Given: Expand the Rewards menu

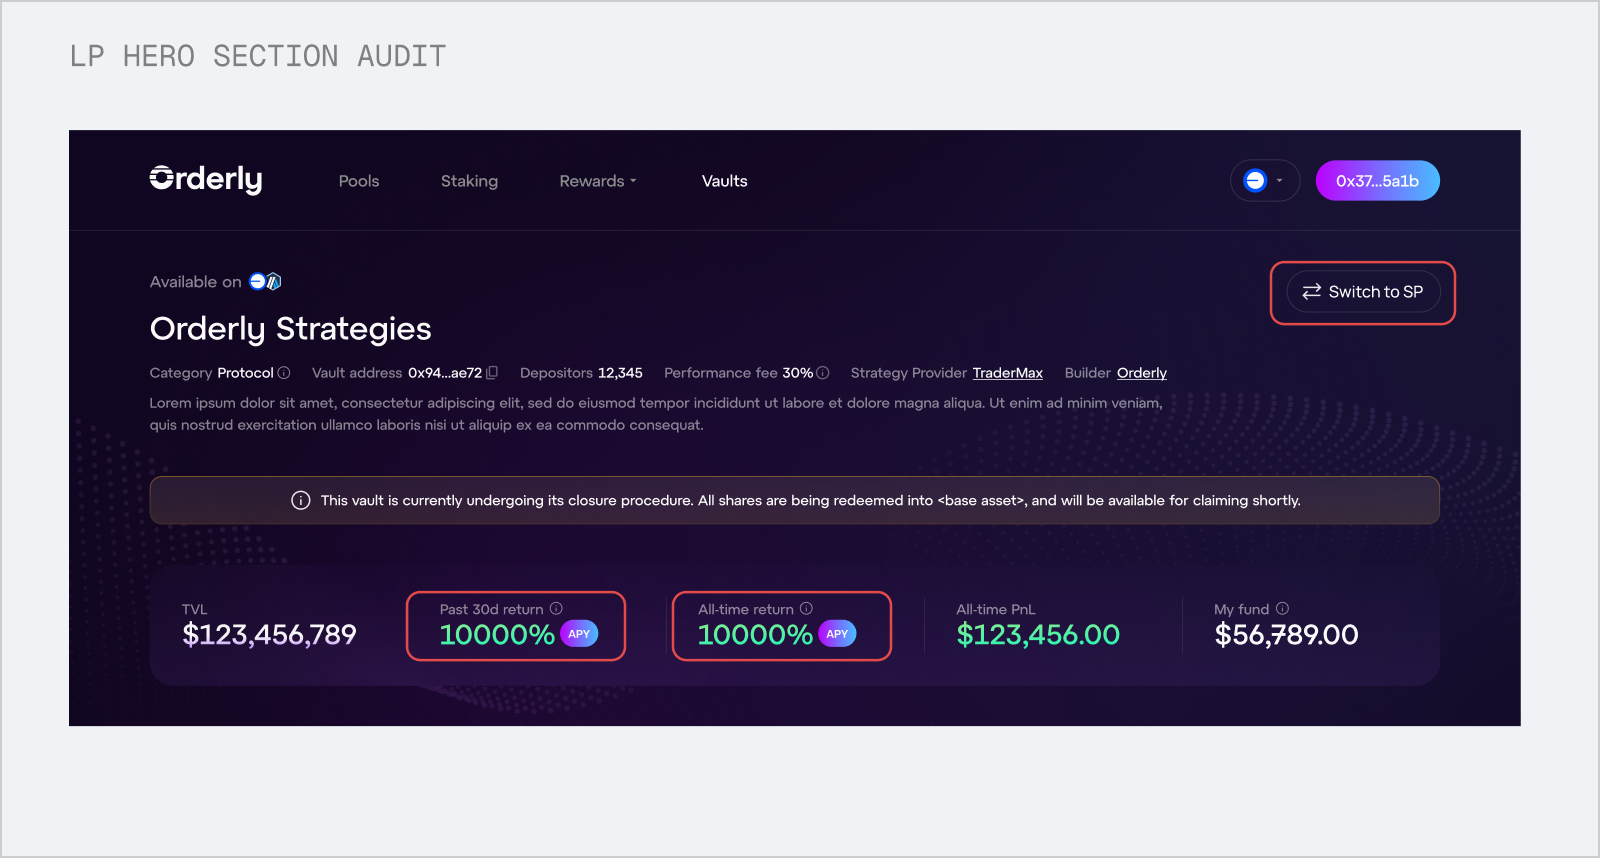Looking at the screenshot, I should pyautogui.click(x=597, y=181).
